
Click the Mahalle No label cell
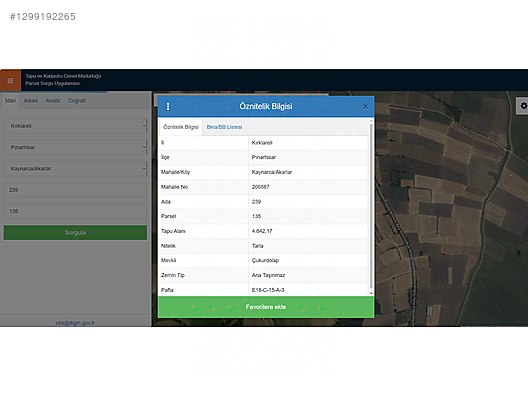[x=203, y=187]
